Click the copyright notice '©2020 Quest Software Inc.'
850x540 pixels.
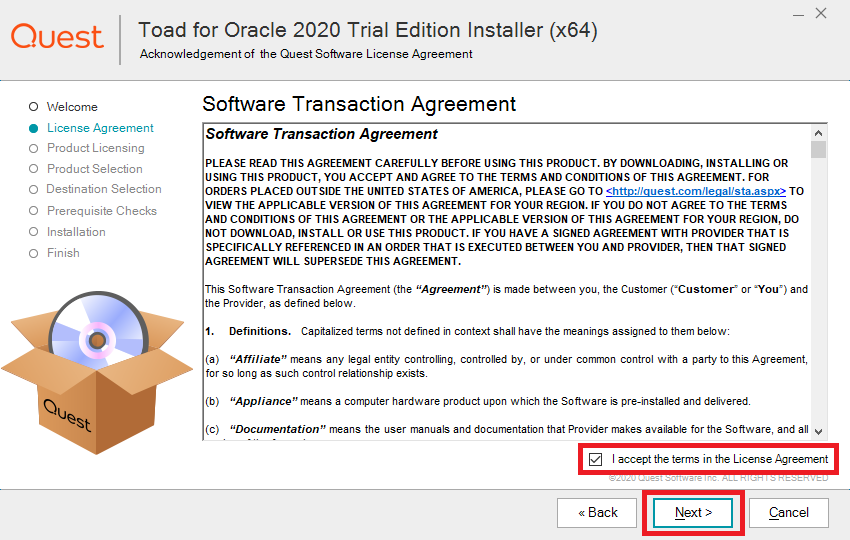click(718, 478)
